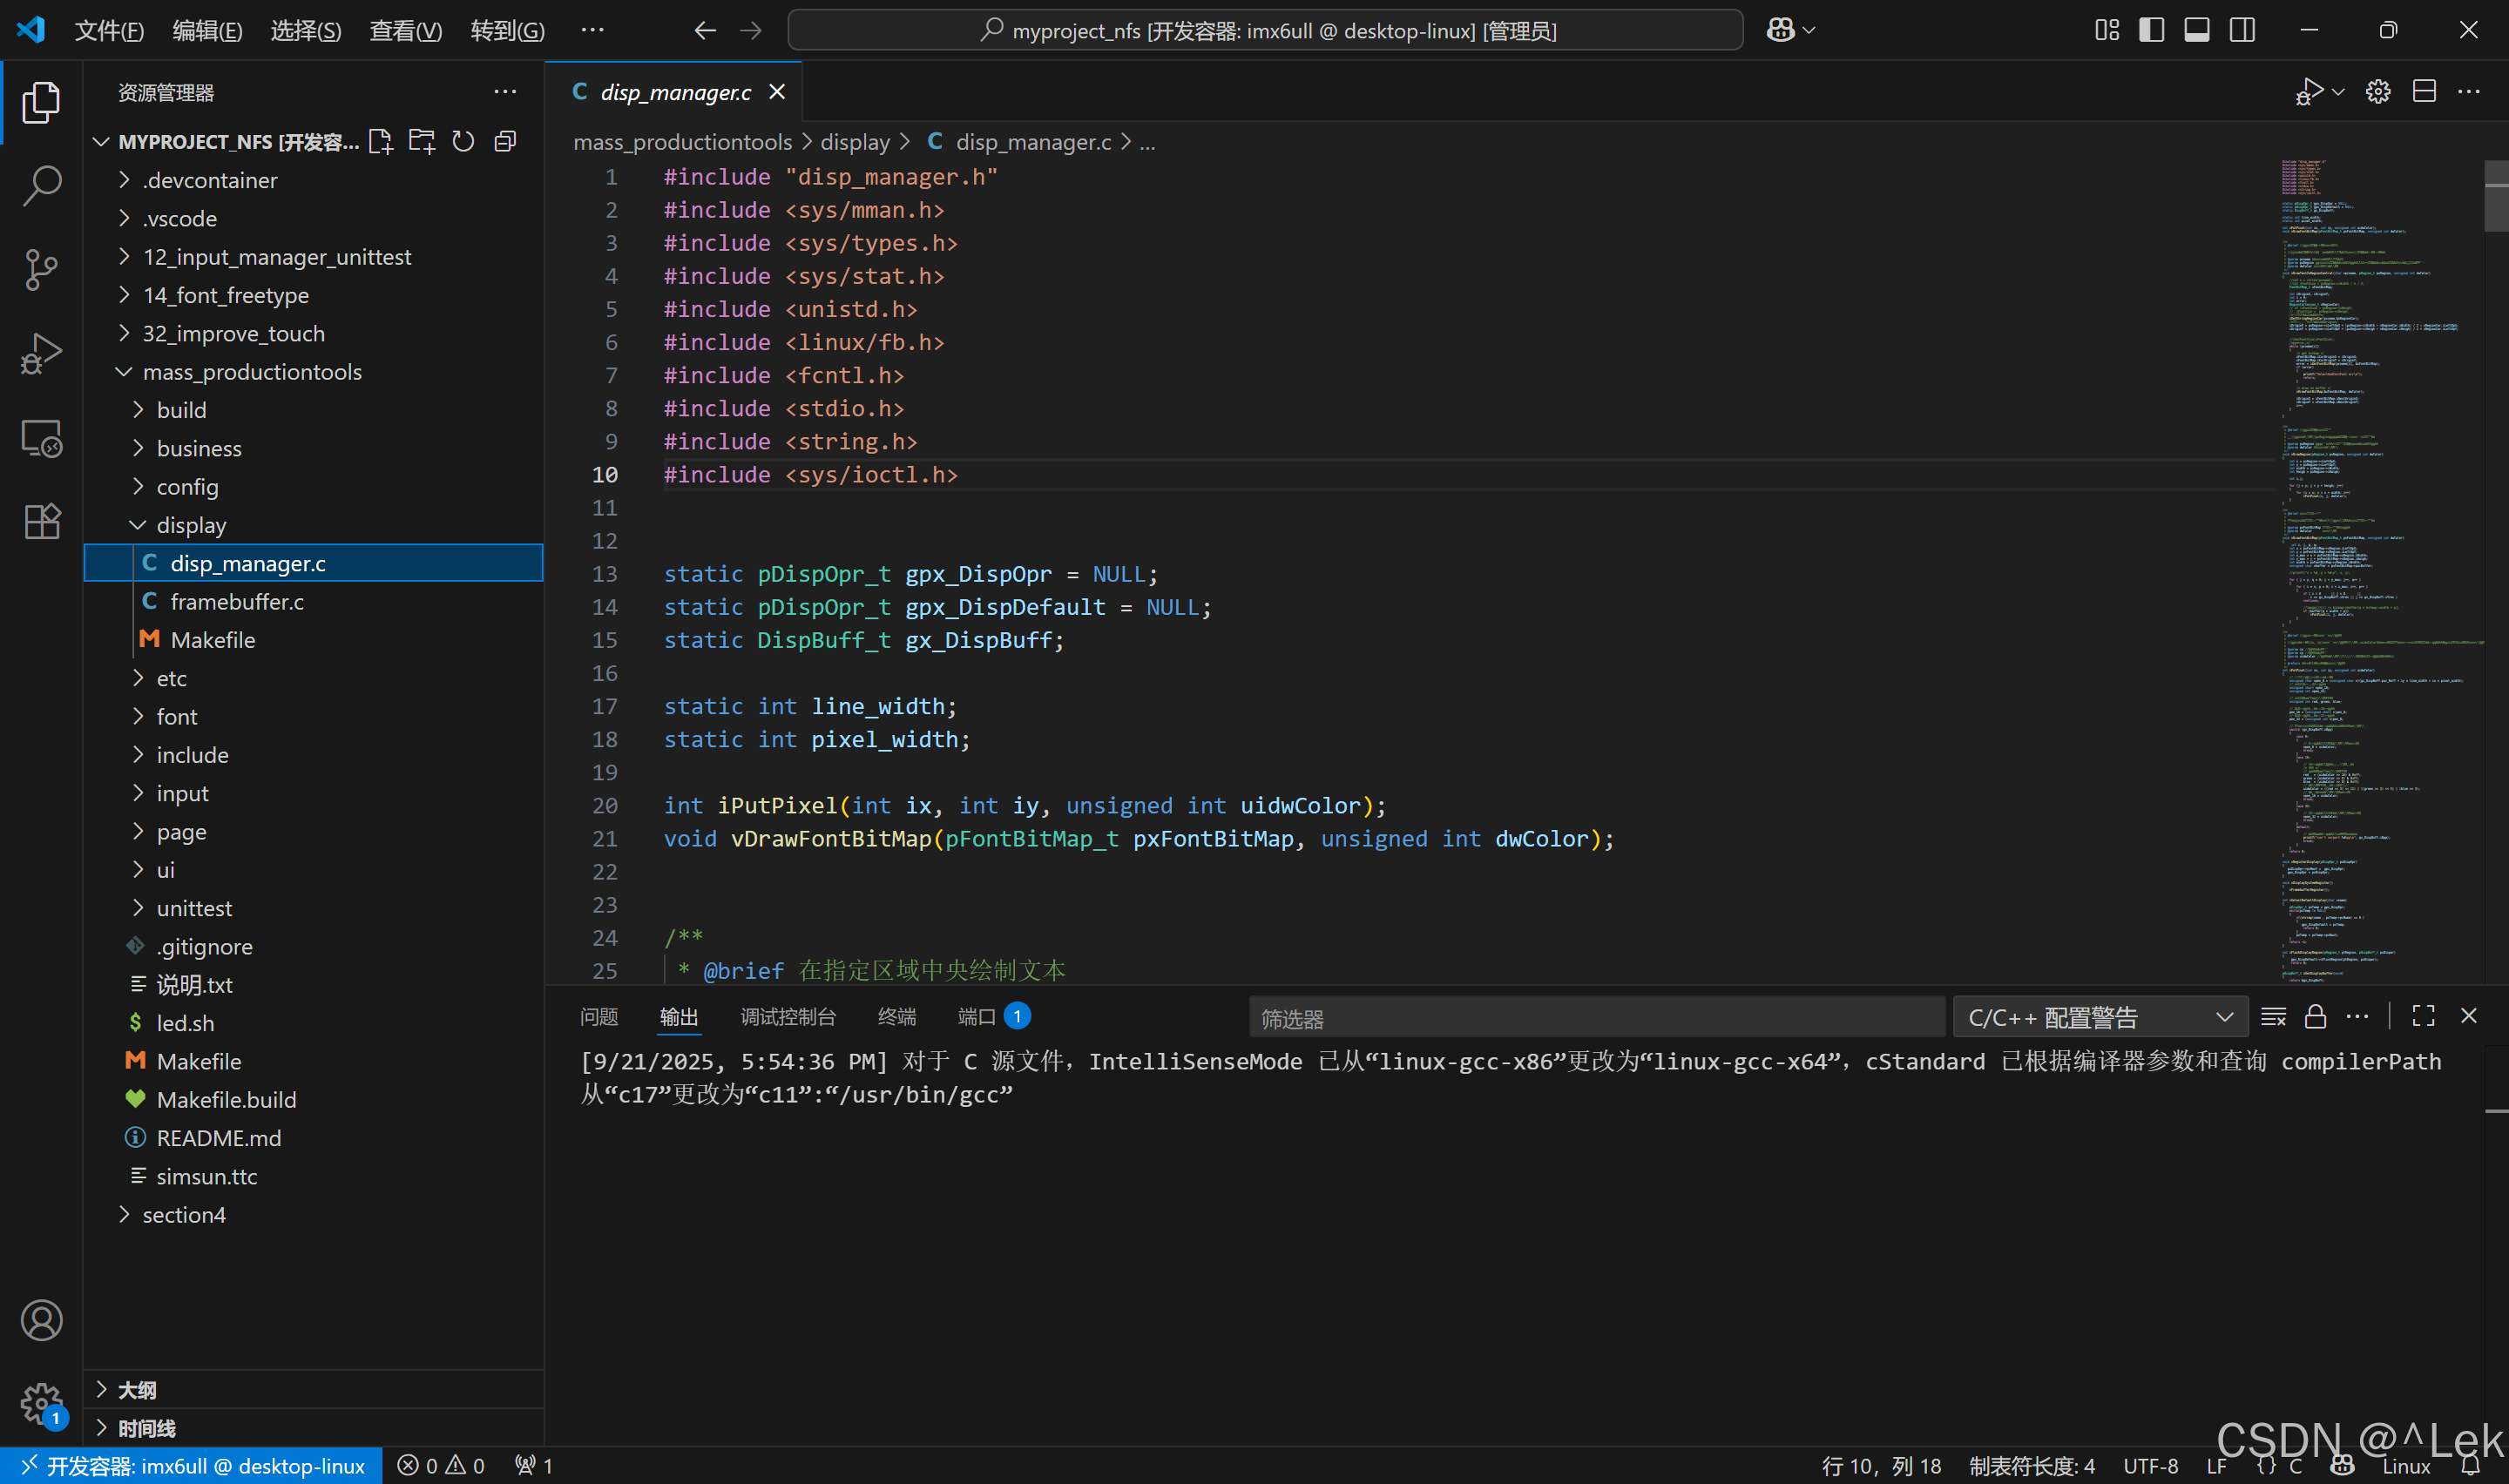This screenshot has width=2509, height=1484.
Task: Open Run and Debug view
Action: coord(41,353)
